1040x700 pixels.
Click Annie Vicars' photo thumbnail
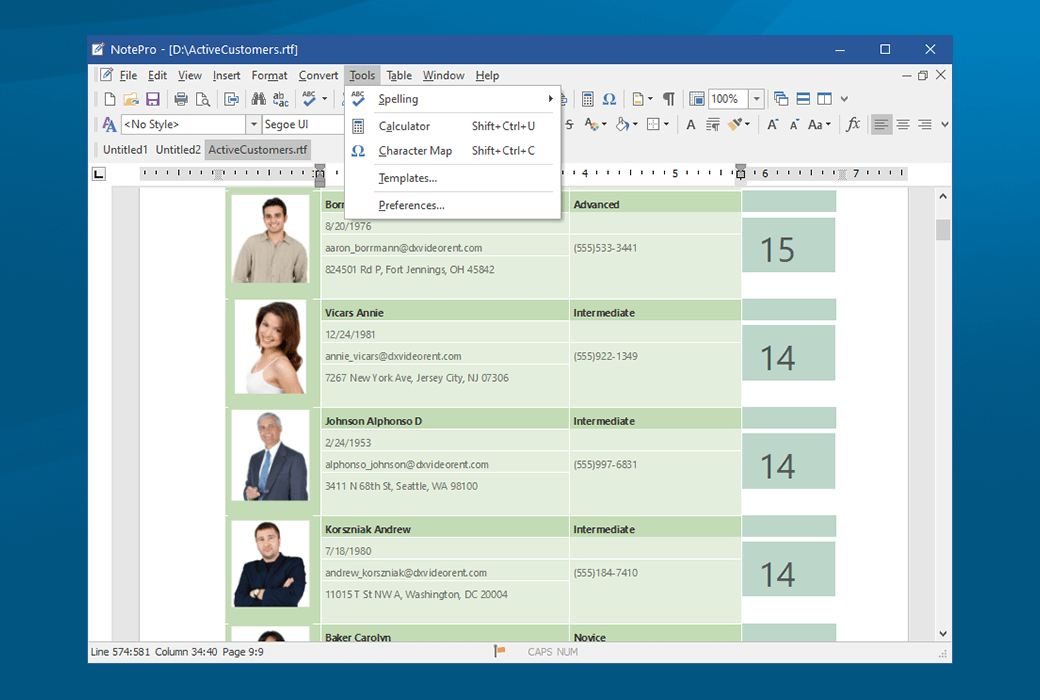coord(271,347)
